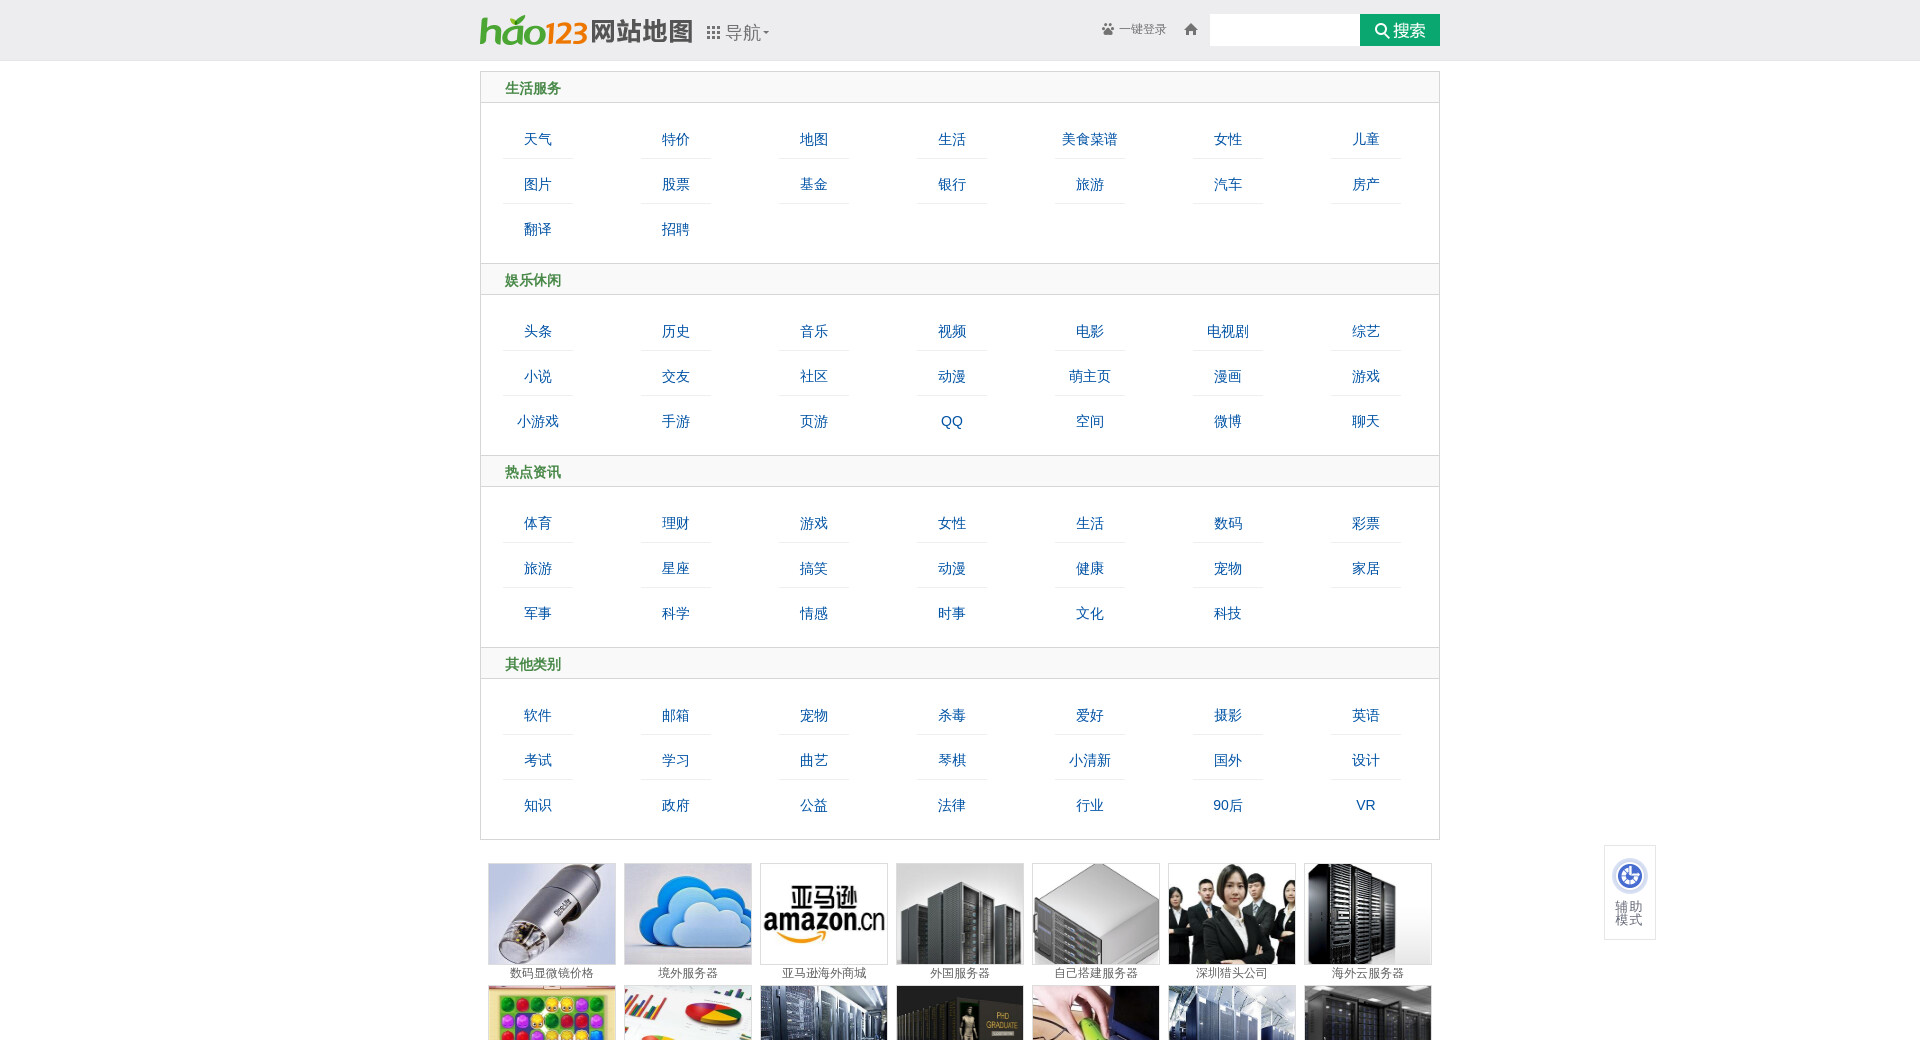Click the VR link

[x=1365, y=806]
